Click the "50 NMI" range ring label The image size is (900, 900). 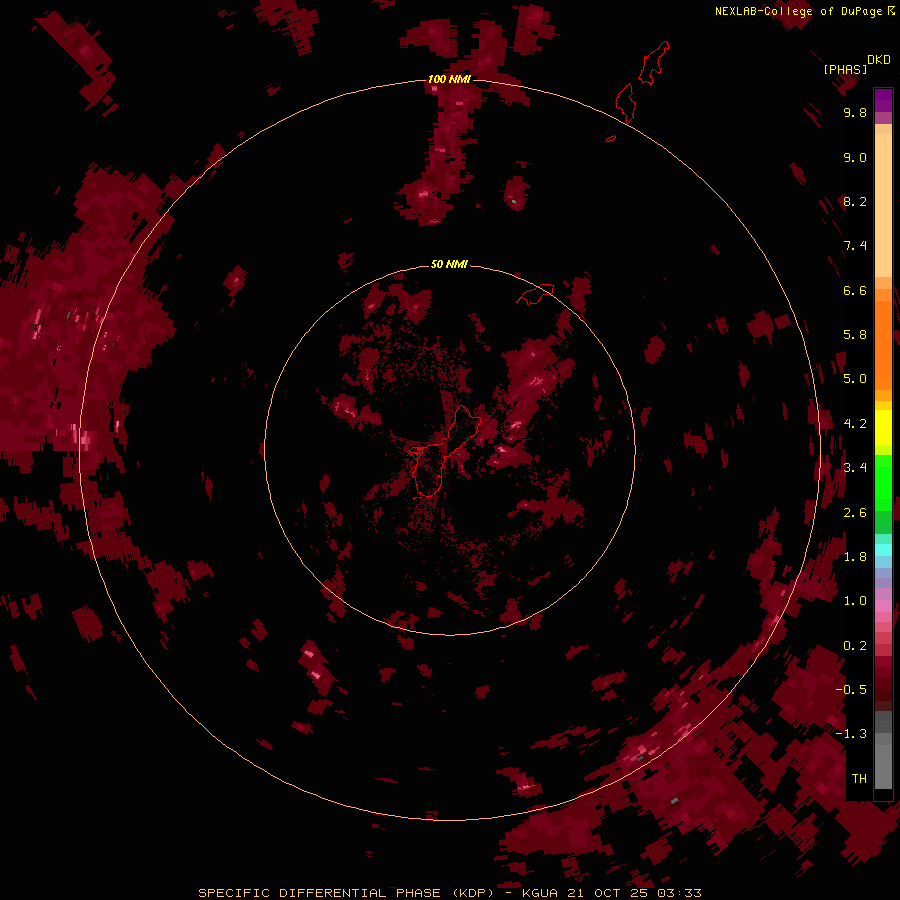coord(449,264)
